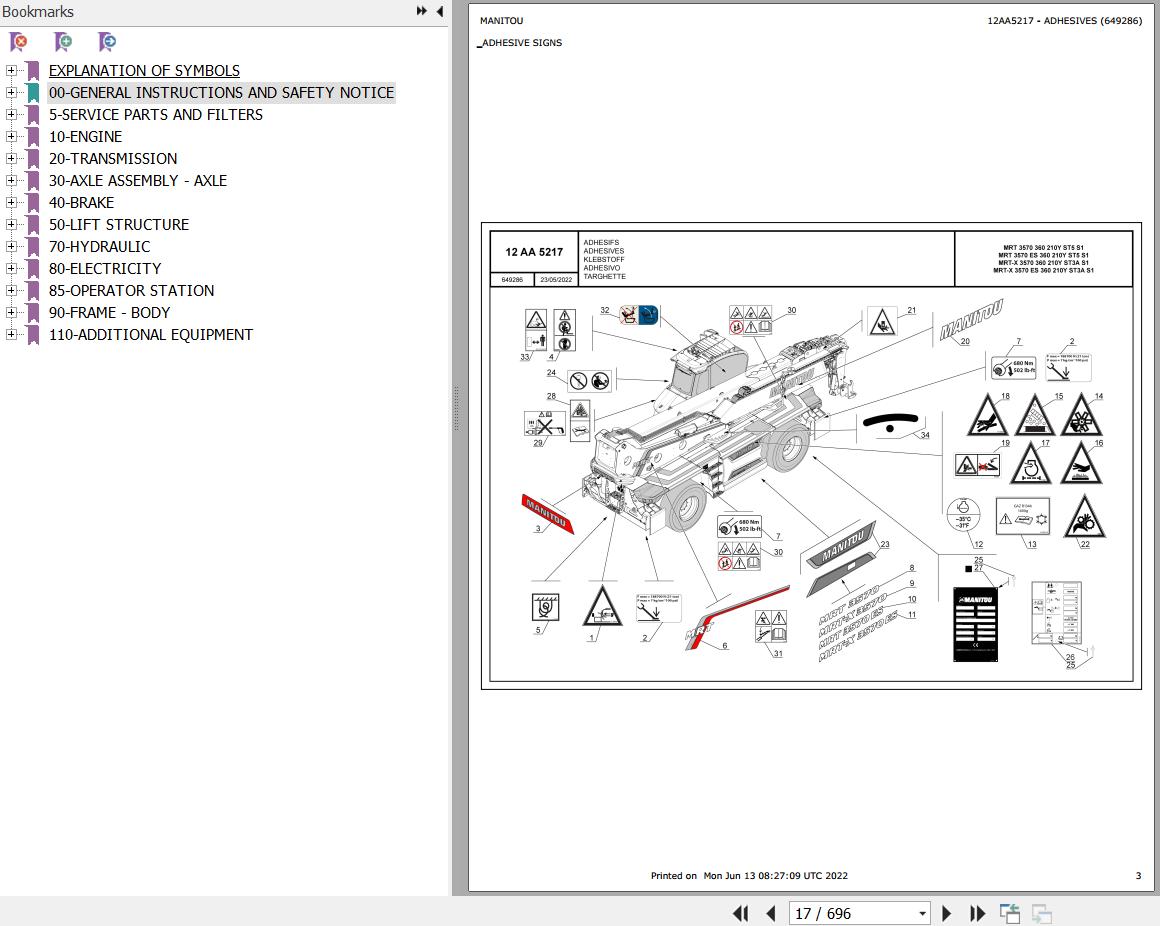The height and width of the screenshot is (926, 1160).
Task: Go to the first page
Action: [x=741, y=913]
